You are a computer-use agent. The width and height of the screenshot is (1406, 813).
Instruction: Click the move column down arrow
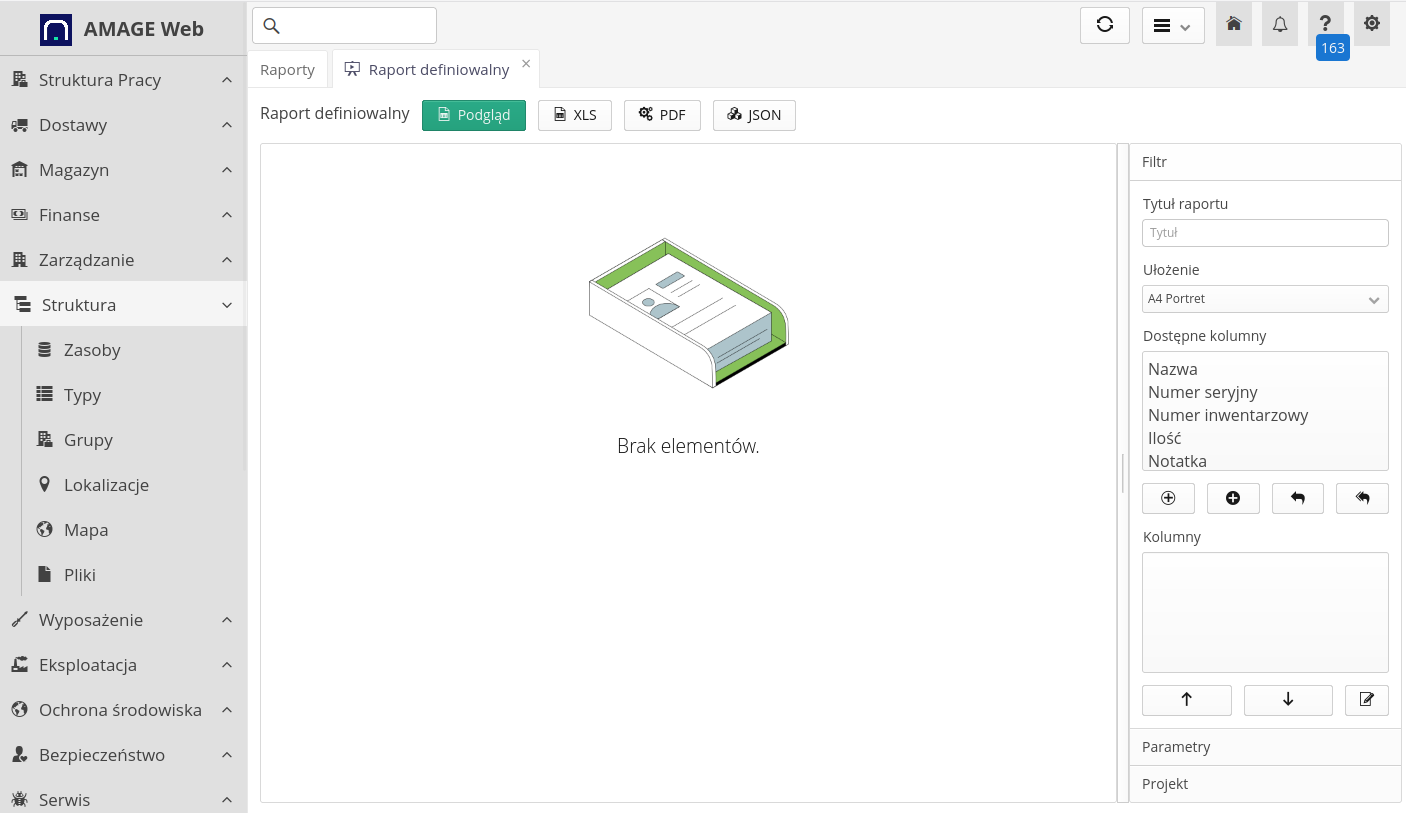(1287, 700)
